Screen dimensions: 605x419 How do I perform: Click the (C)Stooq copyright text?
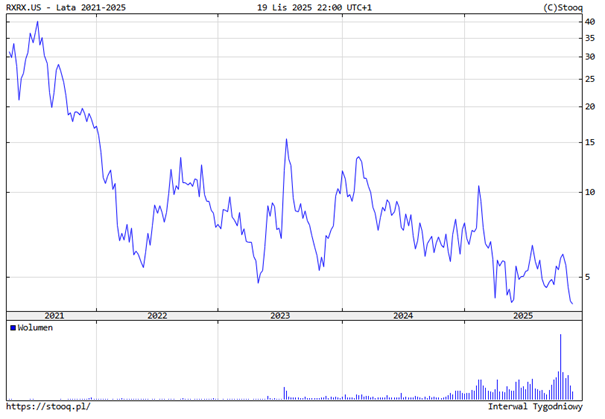(x=563, y=7)
